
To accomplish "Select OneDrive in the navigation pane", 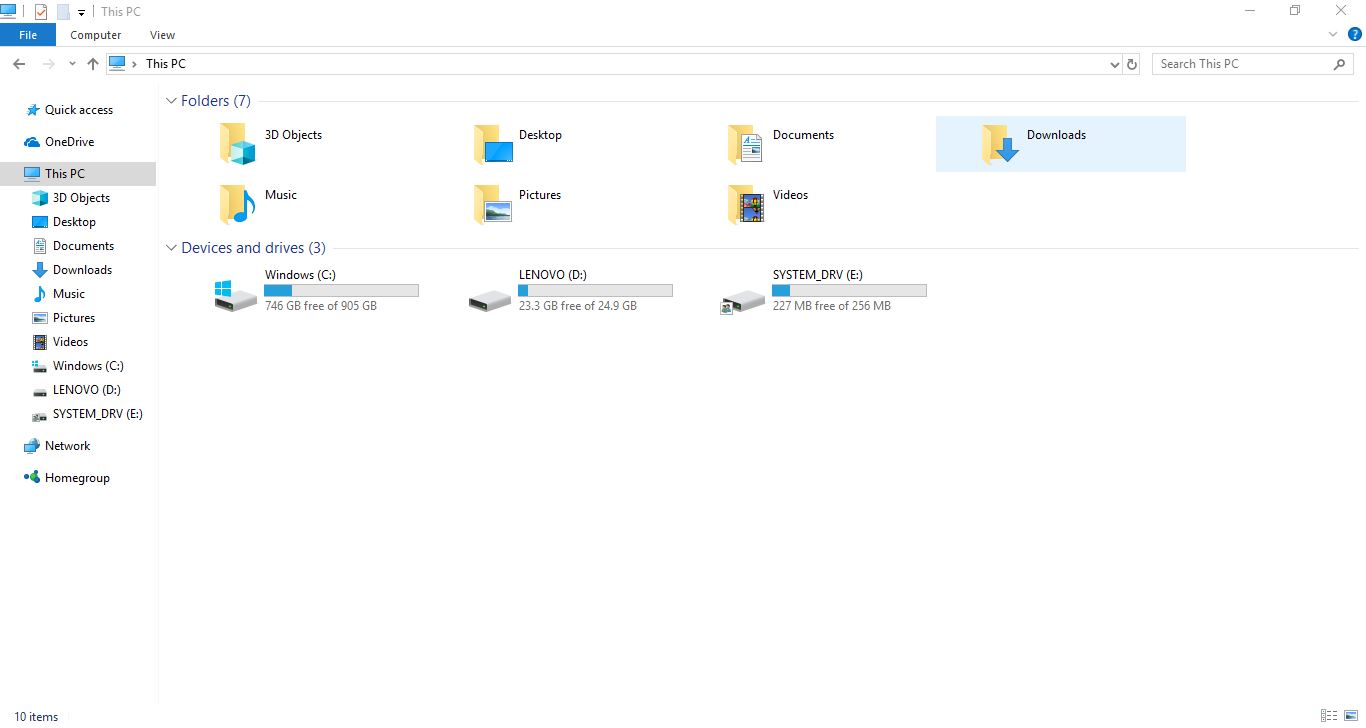I will pos(69,142).
